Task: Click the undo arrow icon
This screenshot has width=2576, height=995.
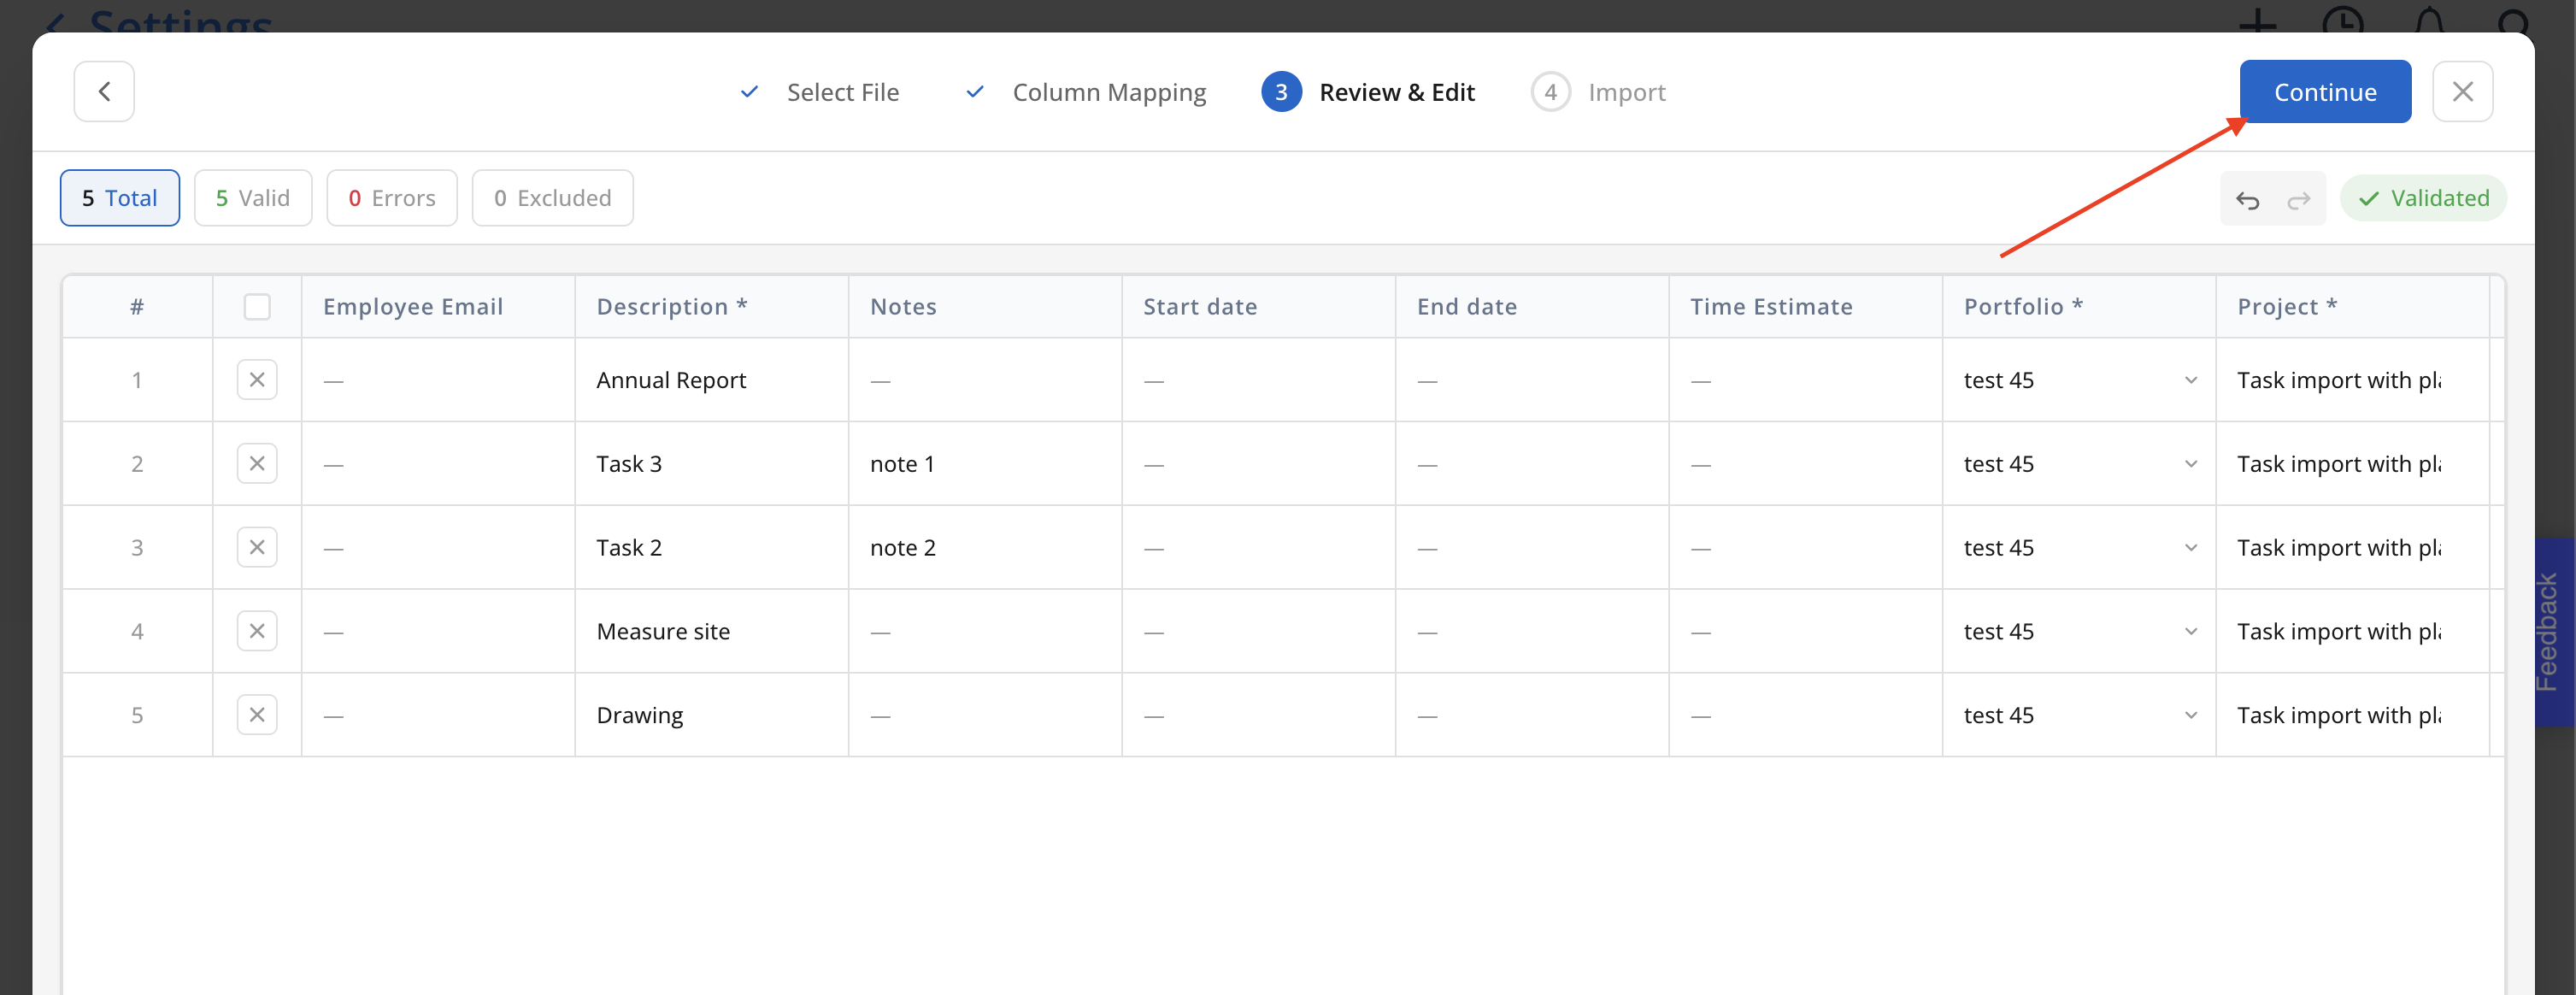Action: point(2247,199)
